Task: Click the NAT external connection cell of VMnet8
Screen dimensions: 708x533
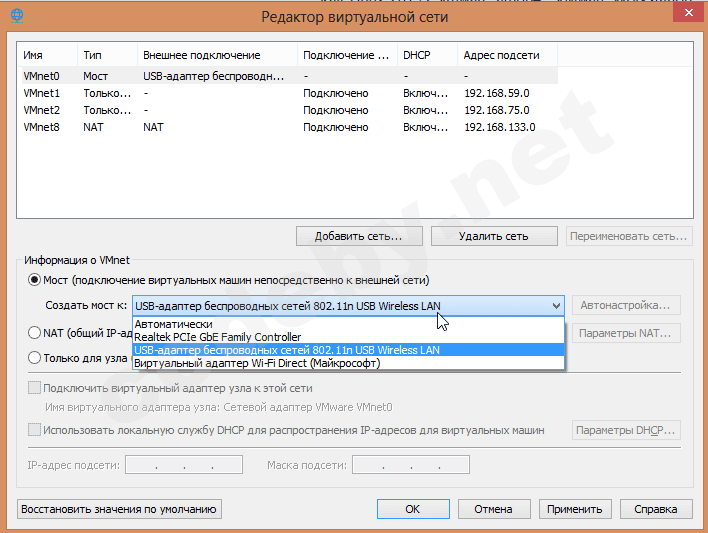Action: coord(153,127)
